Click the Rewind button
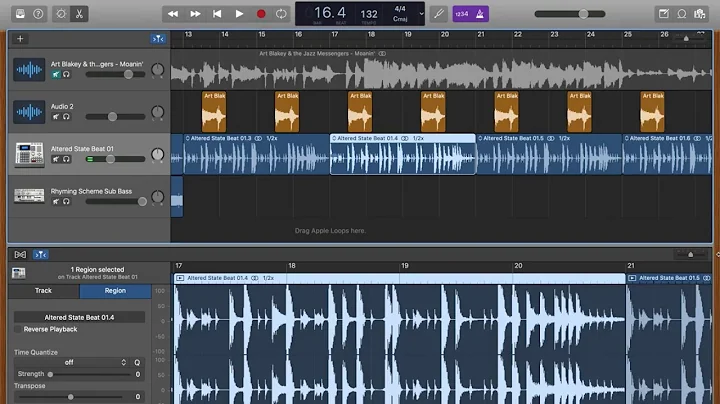The image size is (720, 404). 173,14
